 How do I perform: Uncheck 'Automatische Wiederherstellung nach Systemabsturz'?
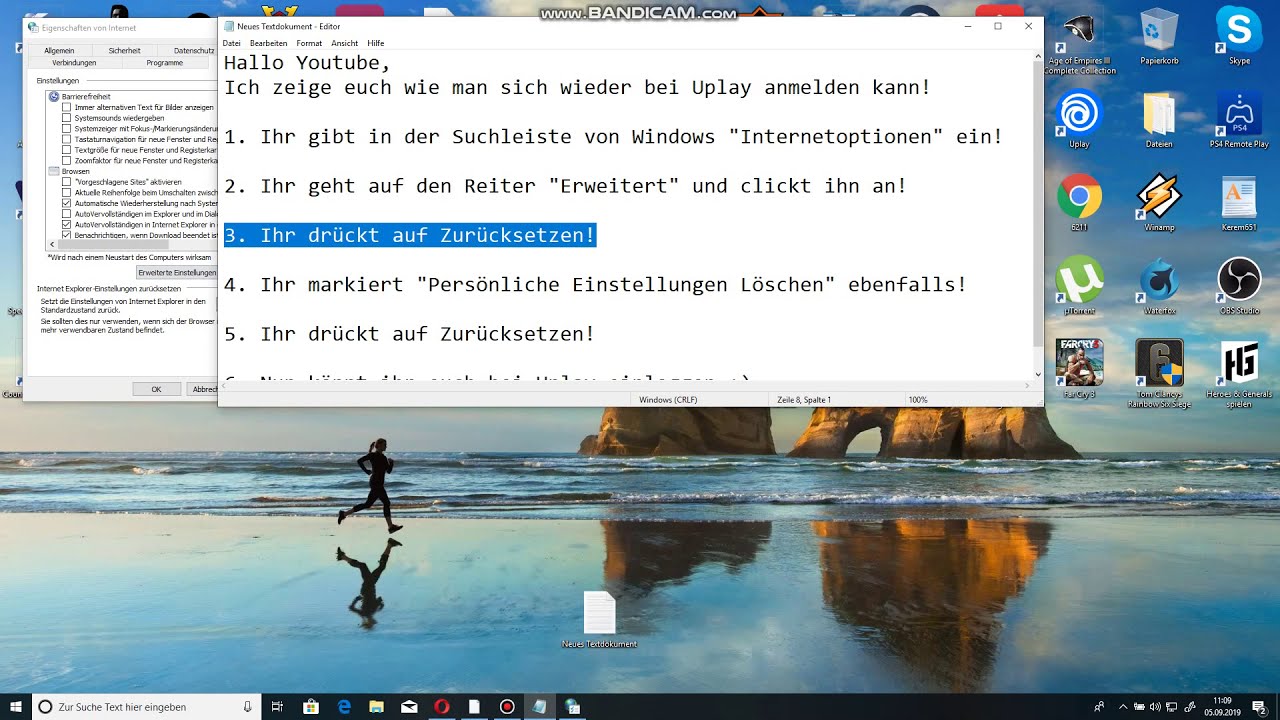point(67,203)
